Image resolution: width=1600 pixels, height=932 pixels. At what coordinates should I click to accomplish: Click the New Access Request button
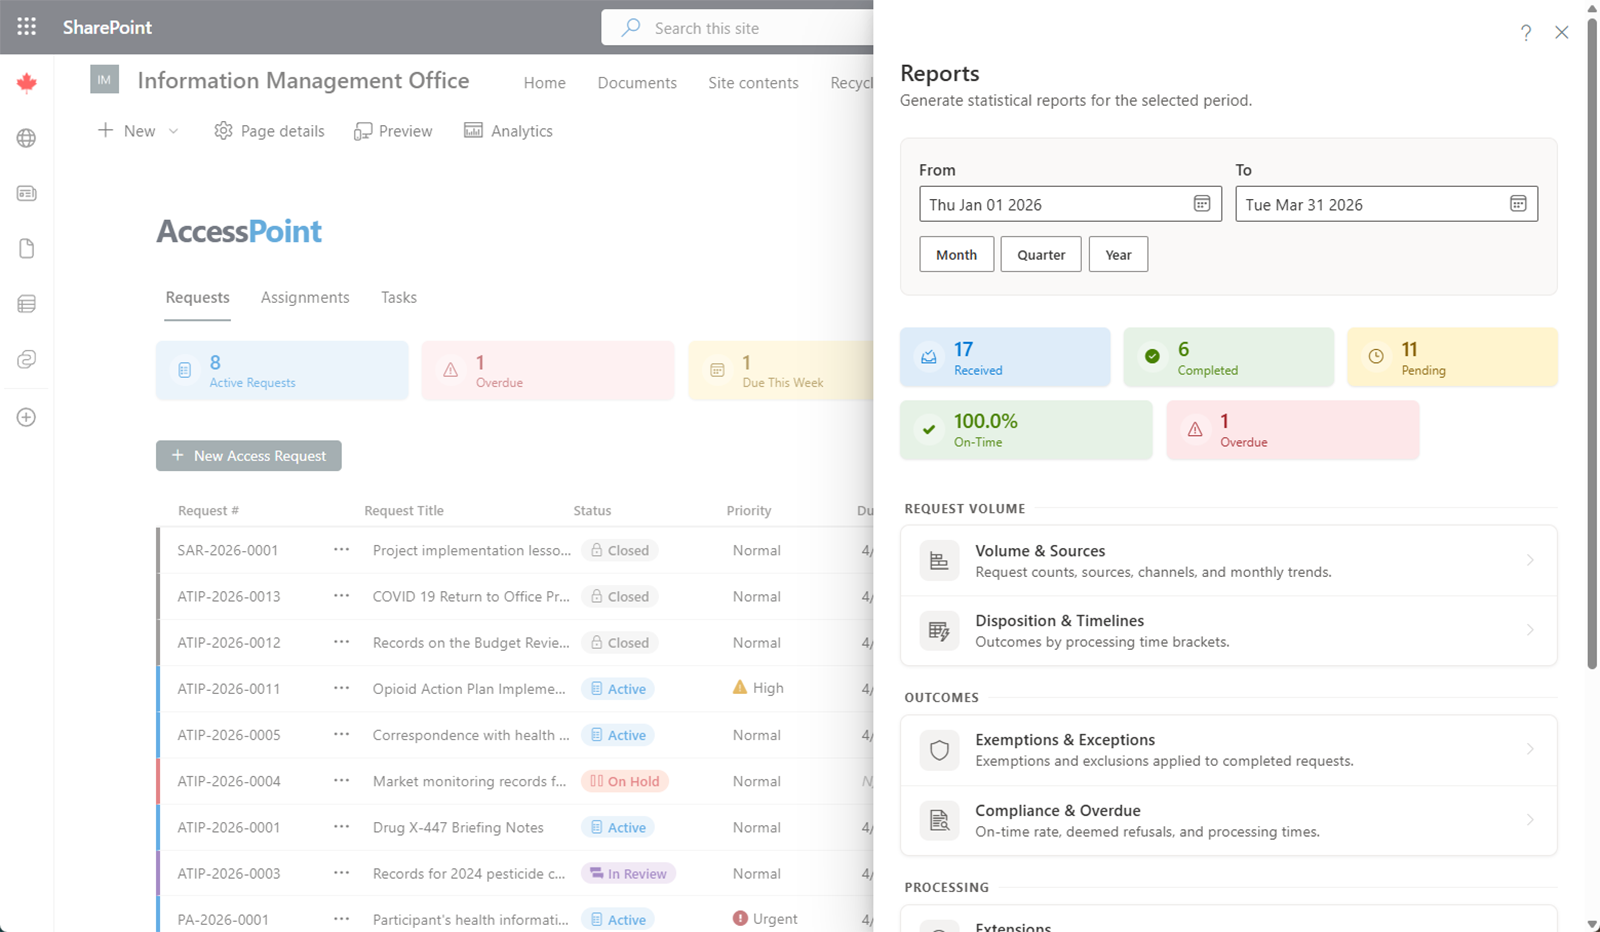pos(248,455)
